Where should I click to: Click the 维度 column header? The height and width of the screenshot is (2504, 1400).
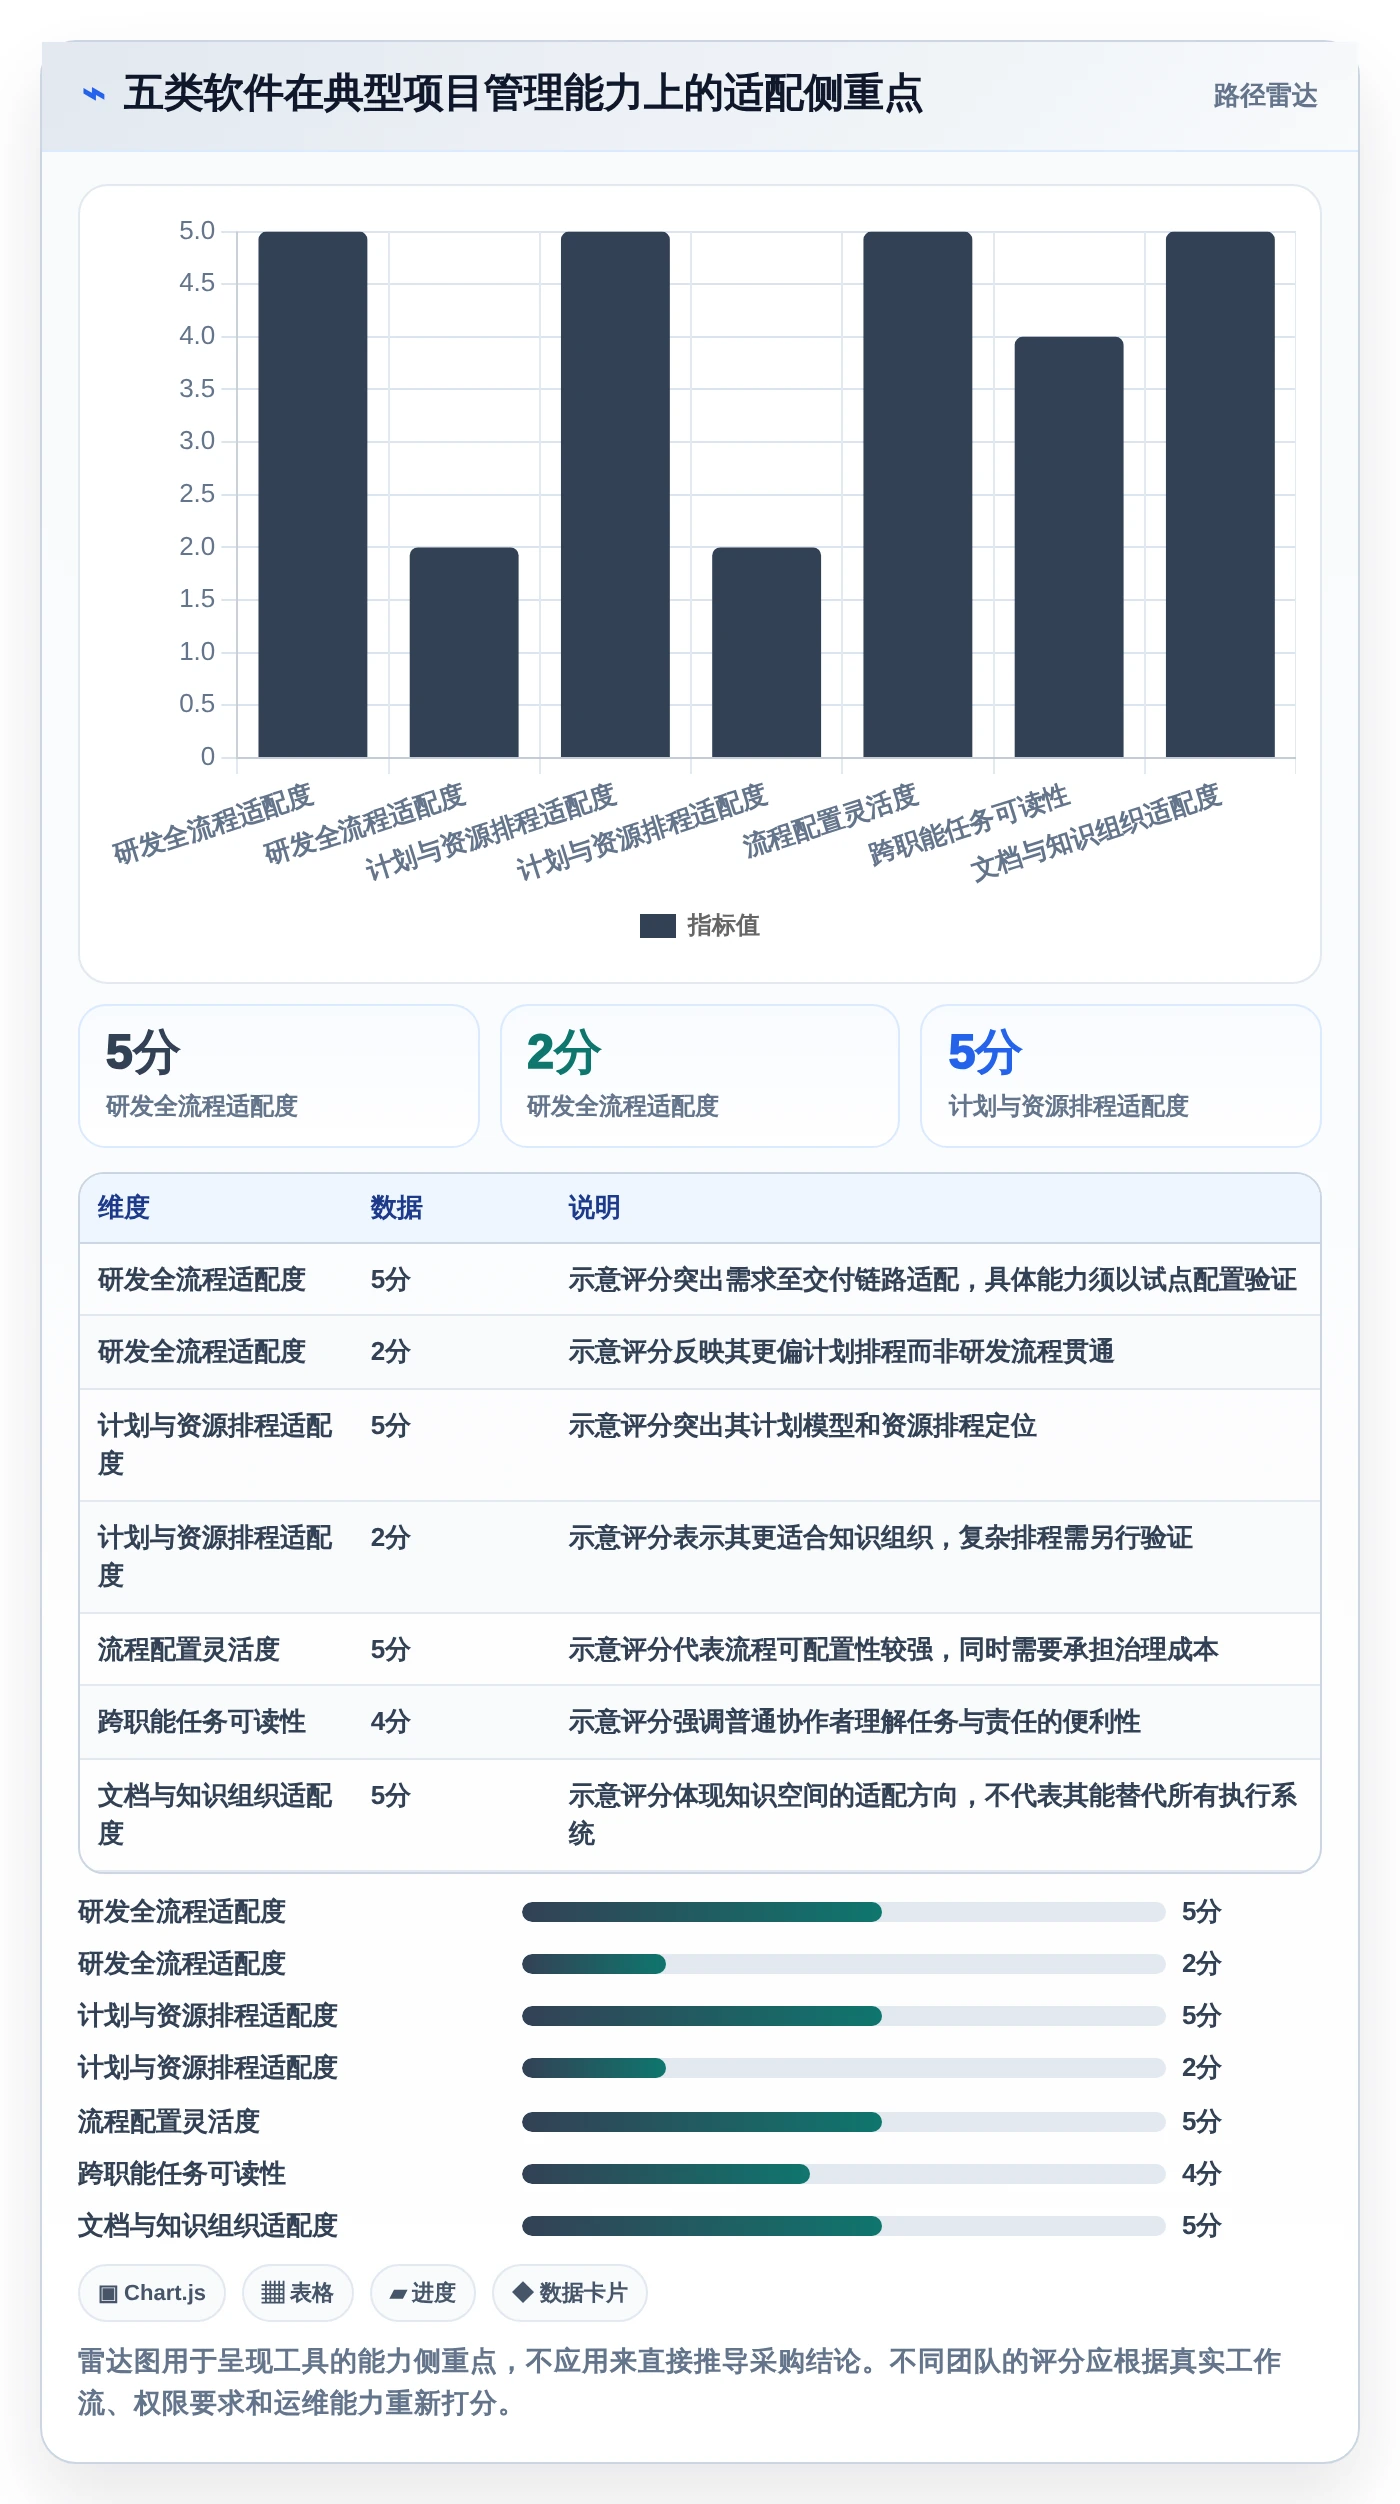click(124, 1208)
